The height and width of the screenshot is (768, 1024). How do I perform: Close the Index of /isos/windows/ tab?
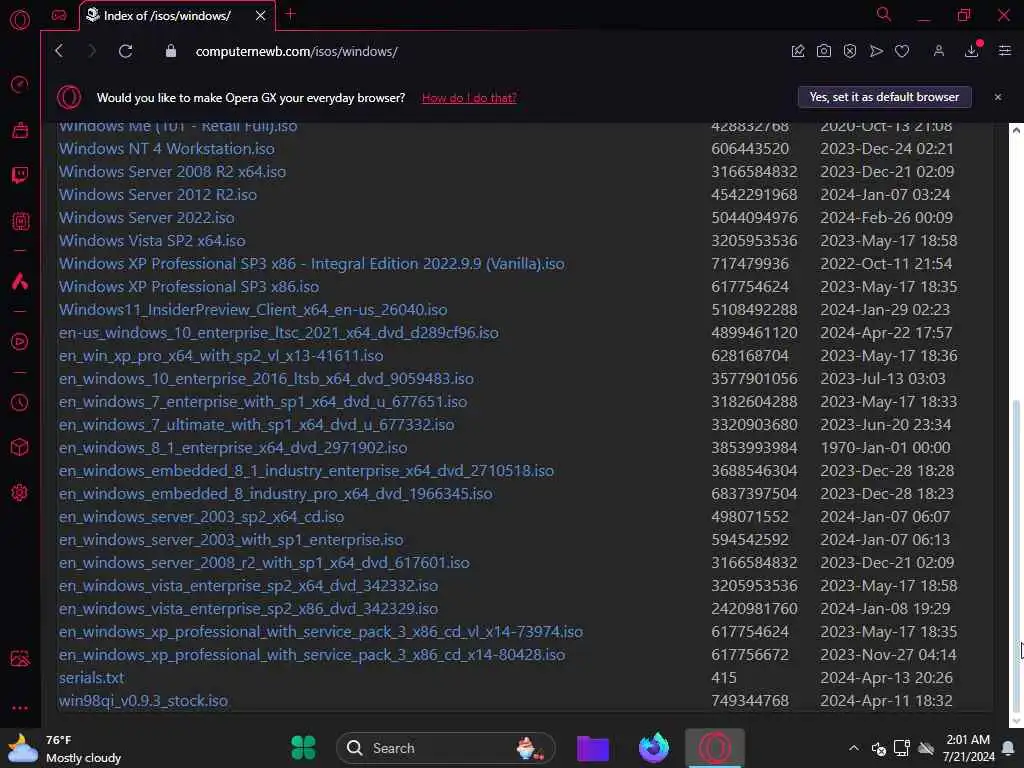coord(261,16)
